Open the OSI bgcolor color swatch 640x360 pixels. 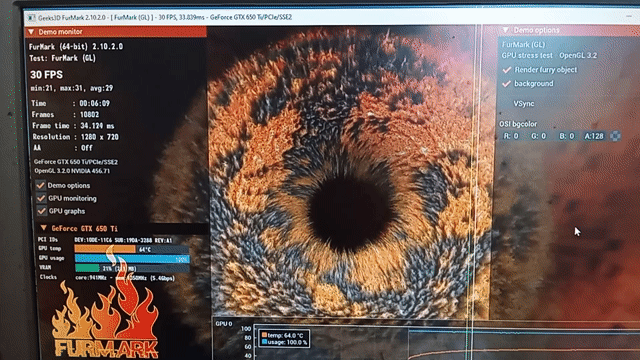coord(615,136)
